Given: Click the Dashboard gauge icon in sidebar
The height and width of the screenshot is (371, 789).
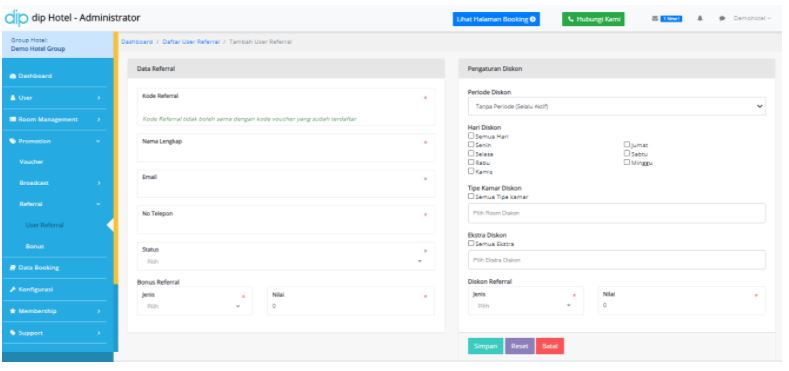Looking at the screenshot, I should click(13, 76).
